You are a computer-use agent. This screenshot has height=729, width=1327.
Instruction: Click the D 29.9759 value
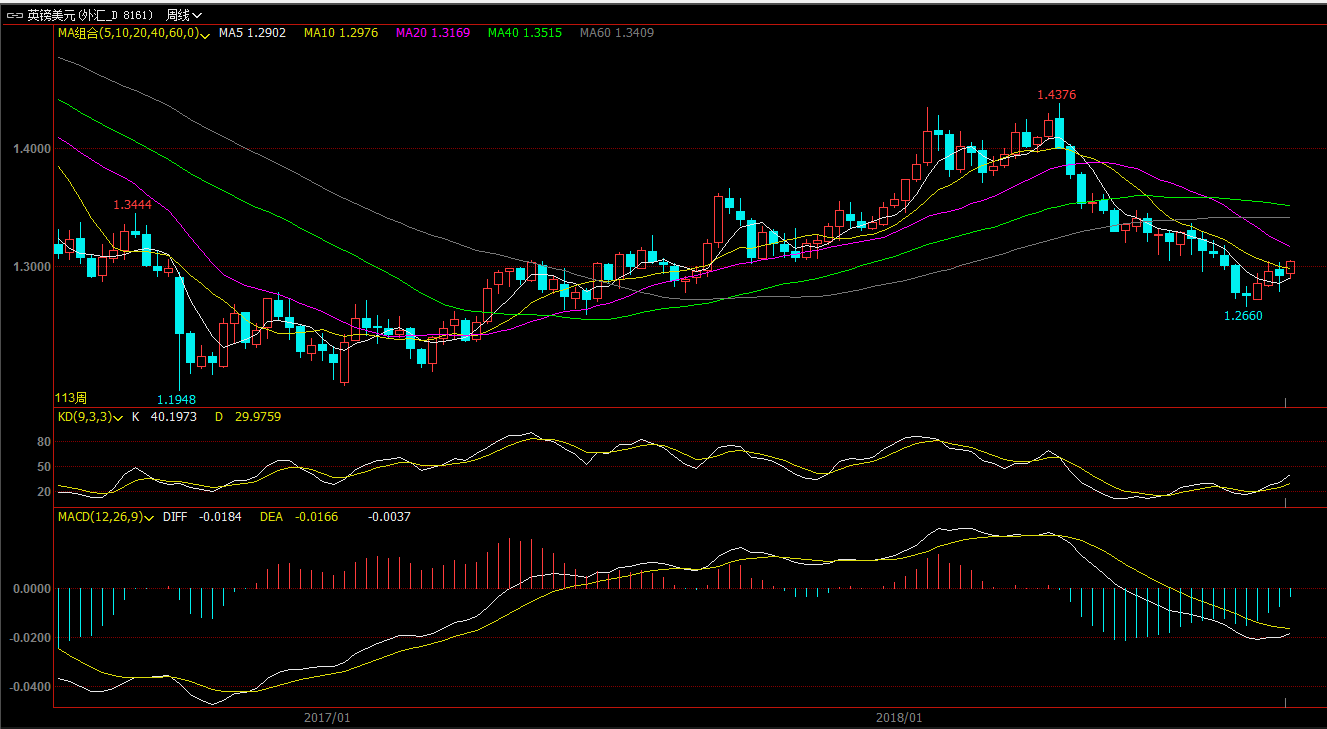pyautogui.click(x=248, y=416)
